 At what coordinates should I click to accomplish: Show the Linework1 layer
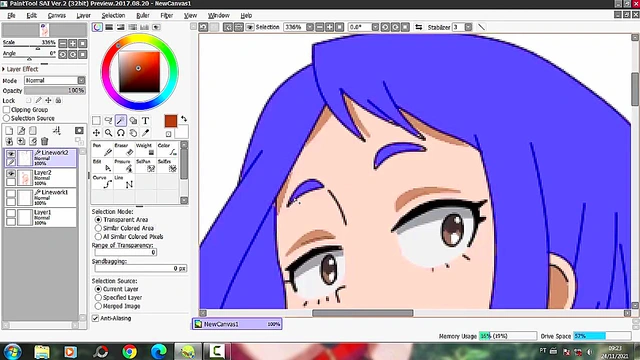point(11,193)
